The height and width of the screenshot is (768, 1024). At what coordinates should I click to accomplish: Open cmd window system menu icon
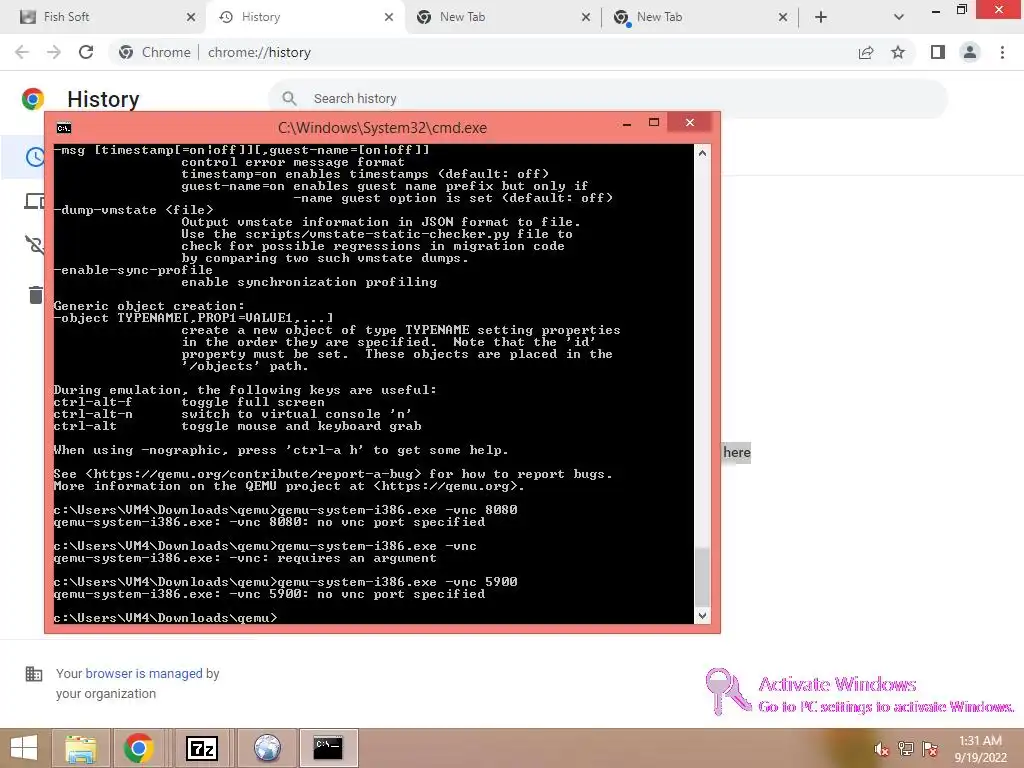pyautogui.click(x=63, y=128)
